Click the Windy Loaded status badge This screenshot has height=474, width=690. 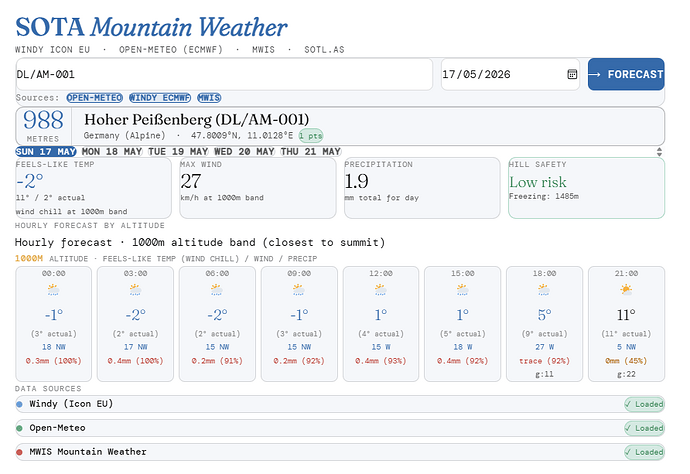(644, 404)
